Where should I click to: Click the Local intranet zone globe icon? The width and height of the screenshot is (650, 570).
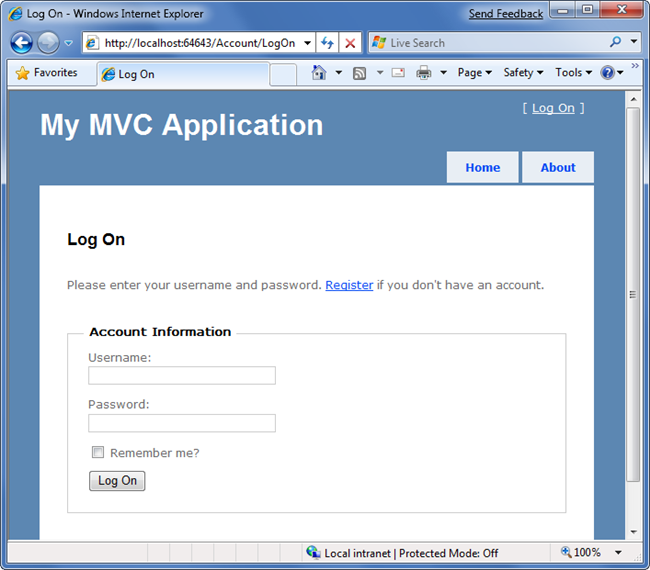[313, 552]
